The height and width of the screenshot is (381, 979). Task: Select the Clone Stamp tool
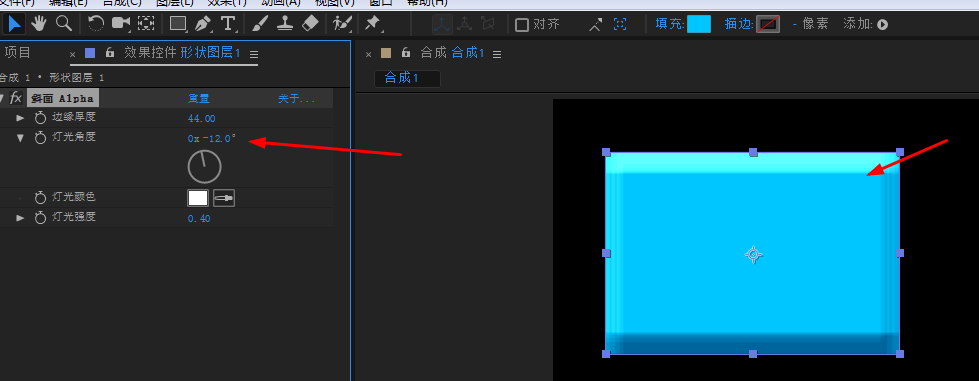pyautogui.click(x=285, y=24)
